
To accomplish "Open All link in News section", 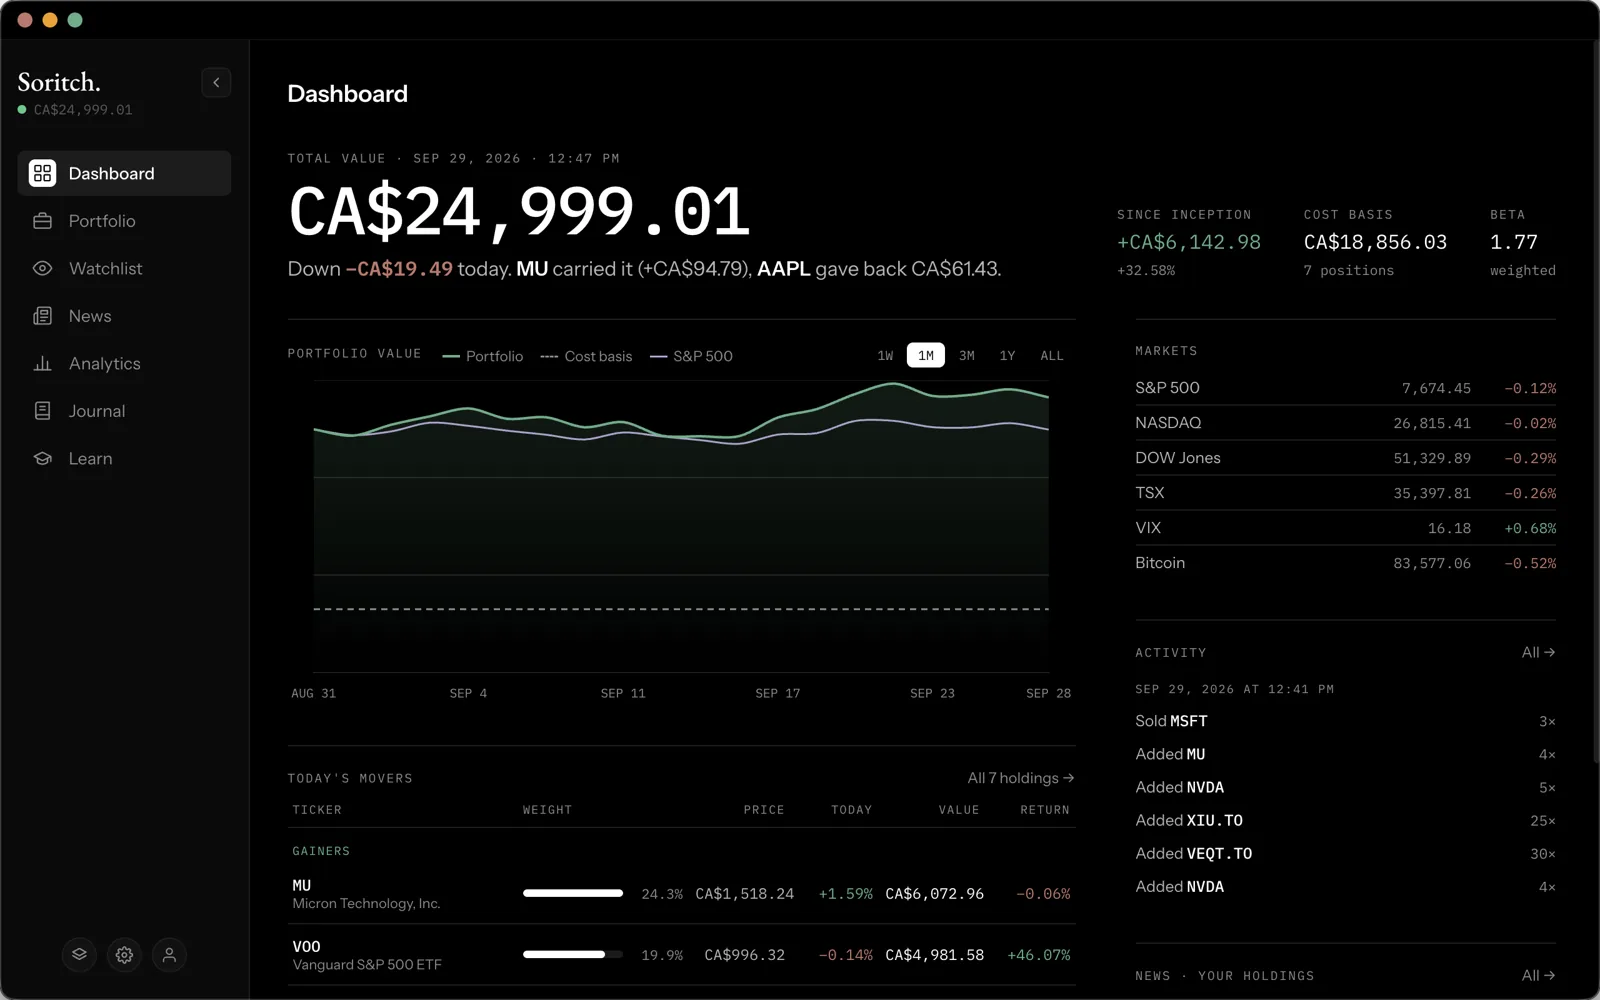I will pyautogui.click(x=1538, y=975).
